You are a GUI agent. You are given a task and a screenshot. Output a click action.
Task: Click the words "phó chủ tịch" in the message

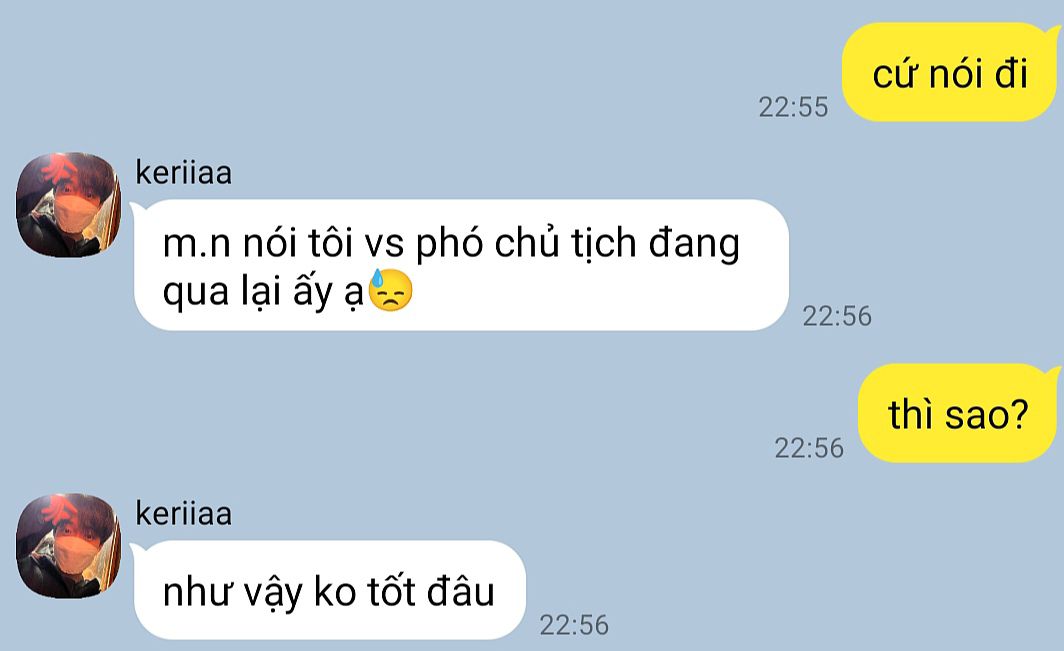coord(526,244)
